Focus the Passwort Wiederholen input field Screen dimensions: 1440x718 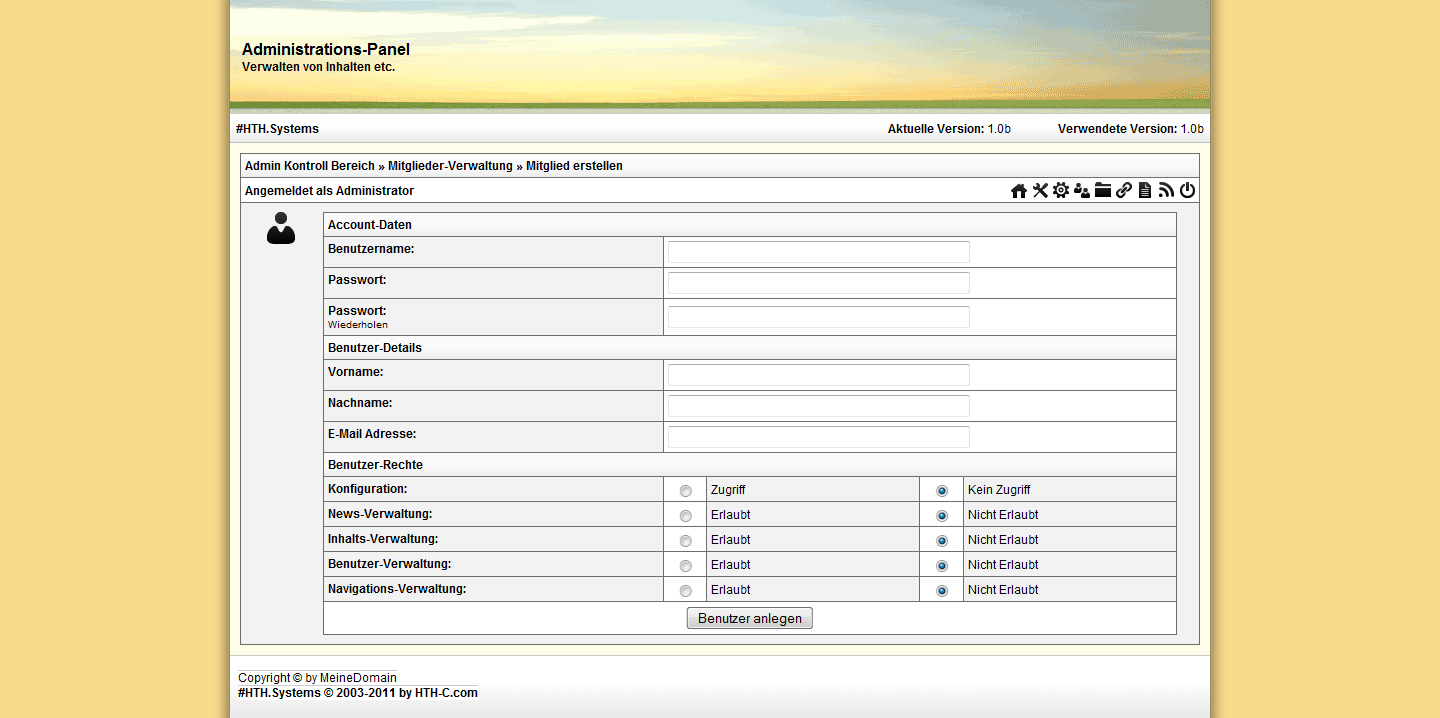[x=819, y=317]
